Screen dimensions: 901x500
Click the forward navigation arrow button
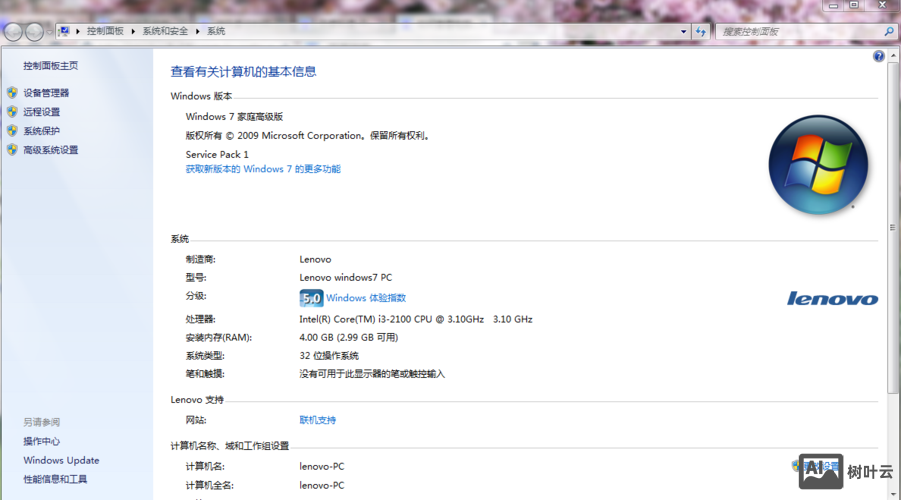click(35, 32)
